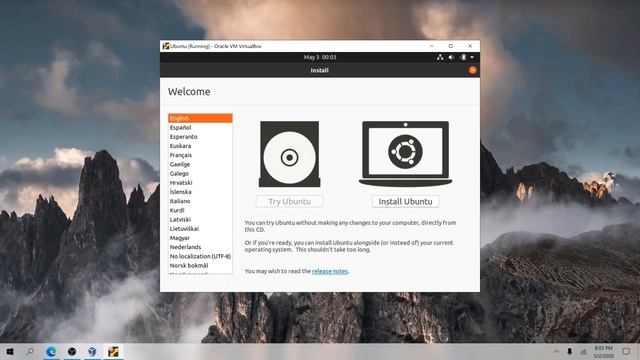
Task: Select Esperanto in the language list
Action: [x=200, y=137]
